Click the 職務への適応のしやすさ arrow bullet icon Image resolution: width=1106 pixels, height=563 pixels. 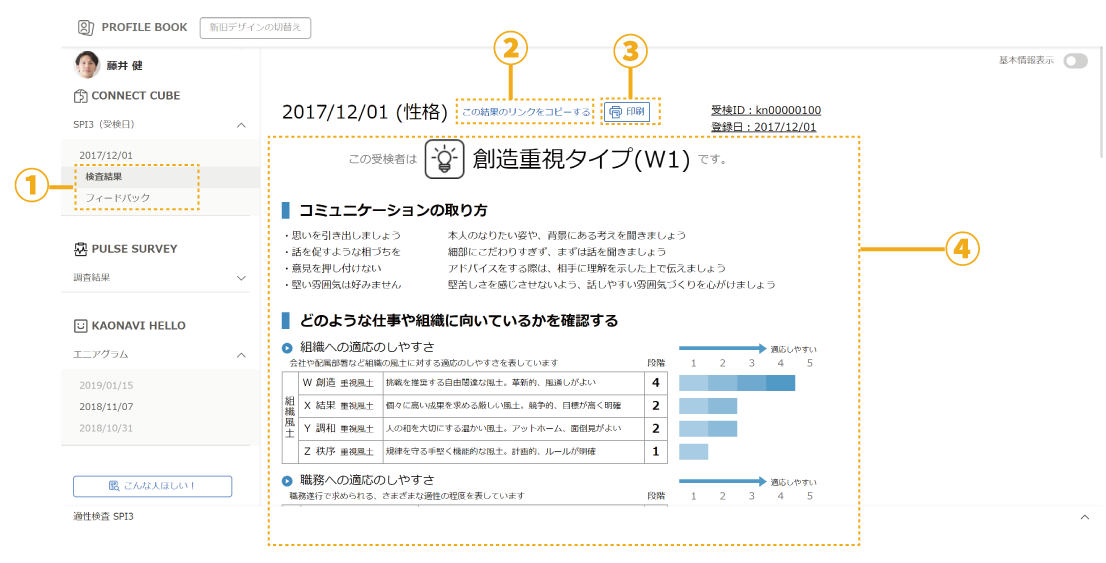(288, 482)
